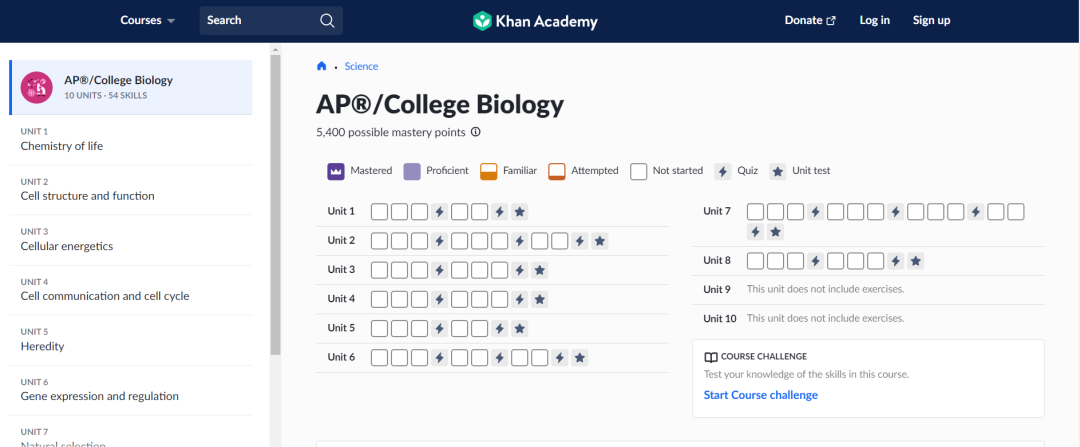Click the mastery points info icon

pyautogui.click(x=476, y=132)
